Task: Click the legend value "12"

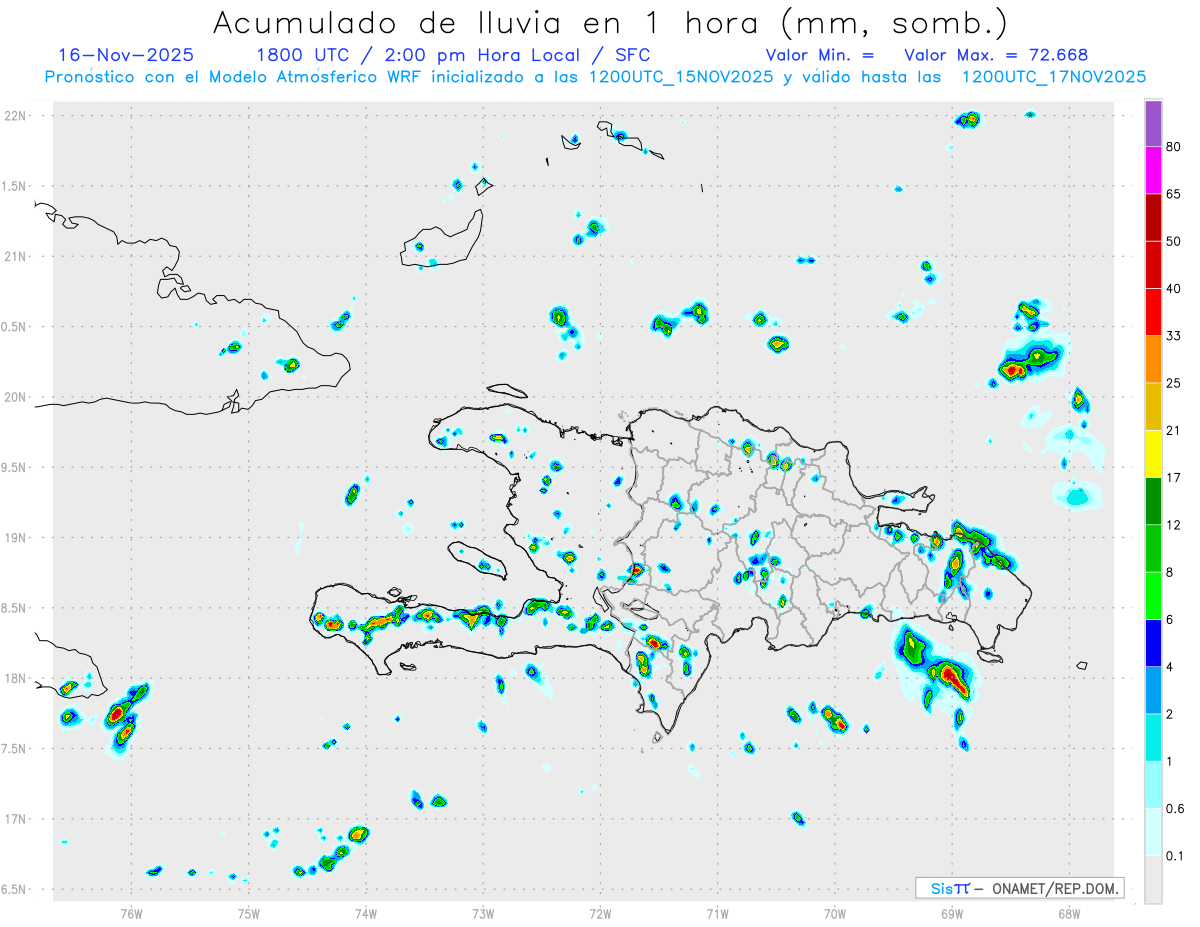Action: (x=1174, y=525)
